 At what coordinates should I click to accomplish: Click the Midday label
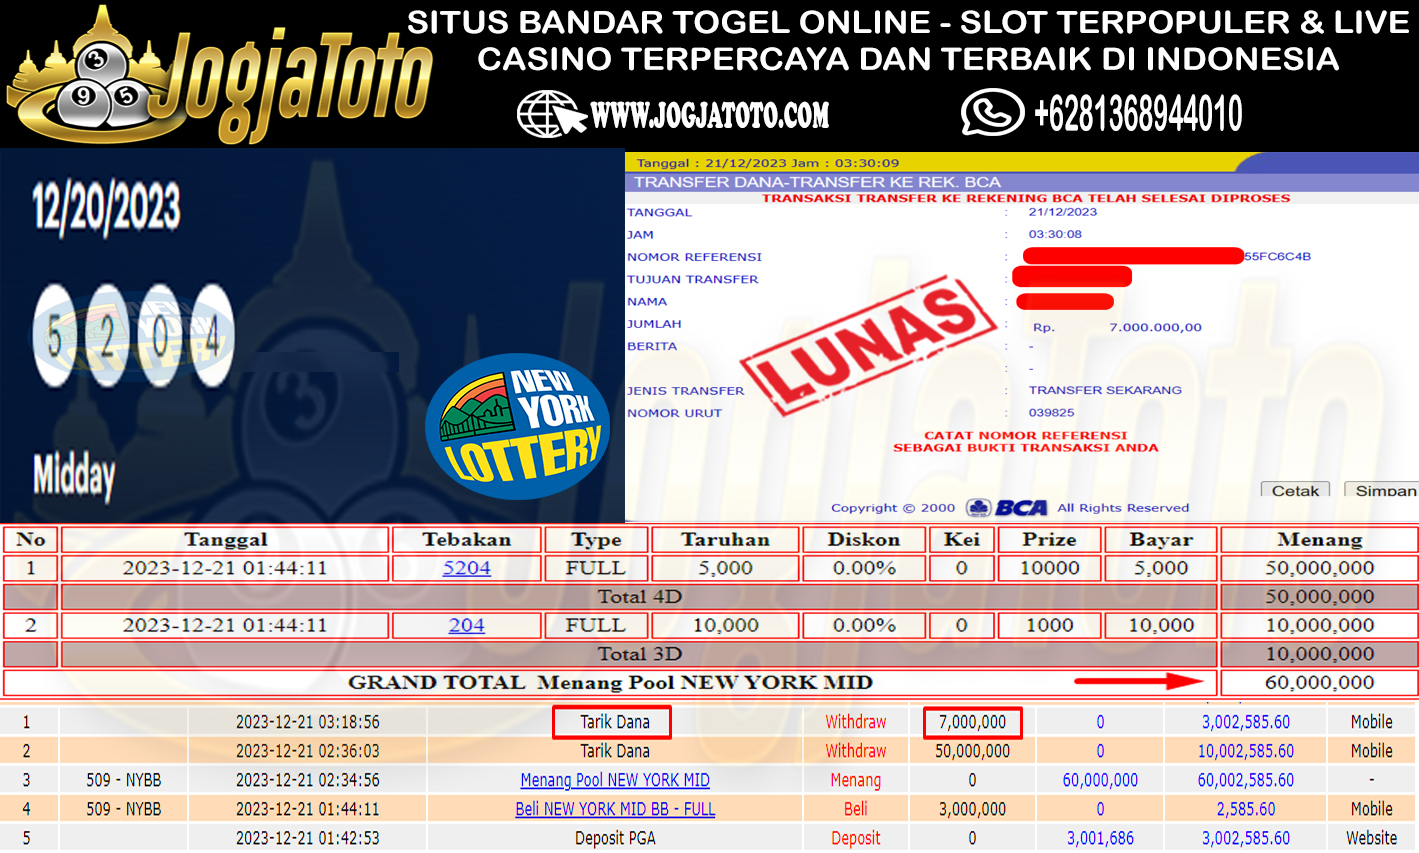point(74,475)
